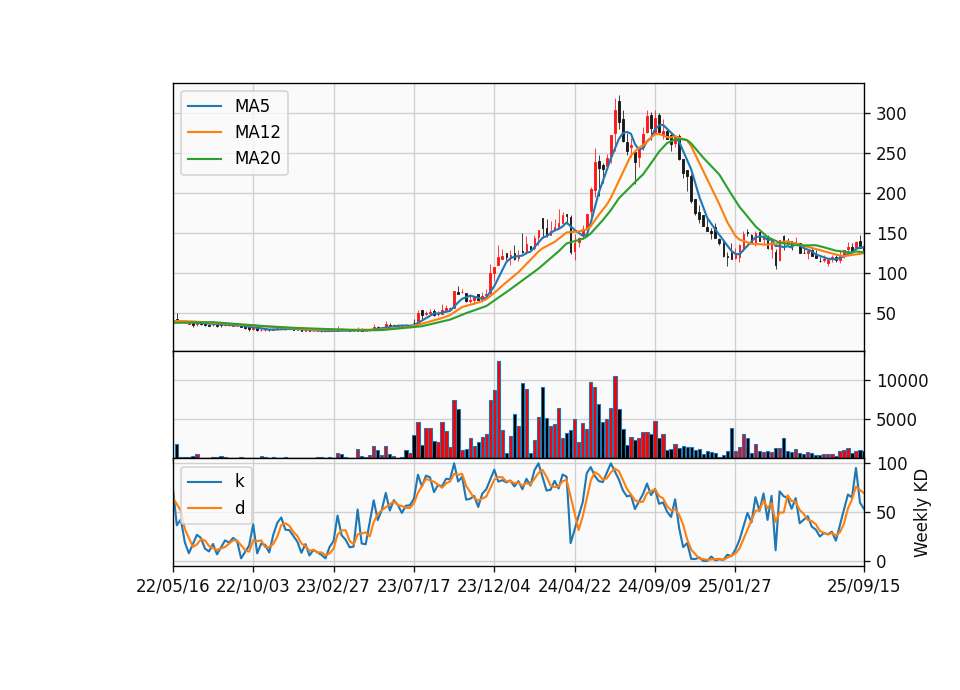Click the MA5 legend label

pos(252,106)
